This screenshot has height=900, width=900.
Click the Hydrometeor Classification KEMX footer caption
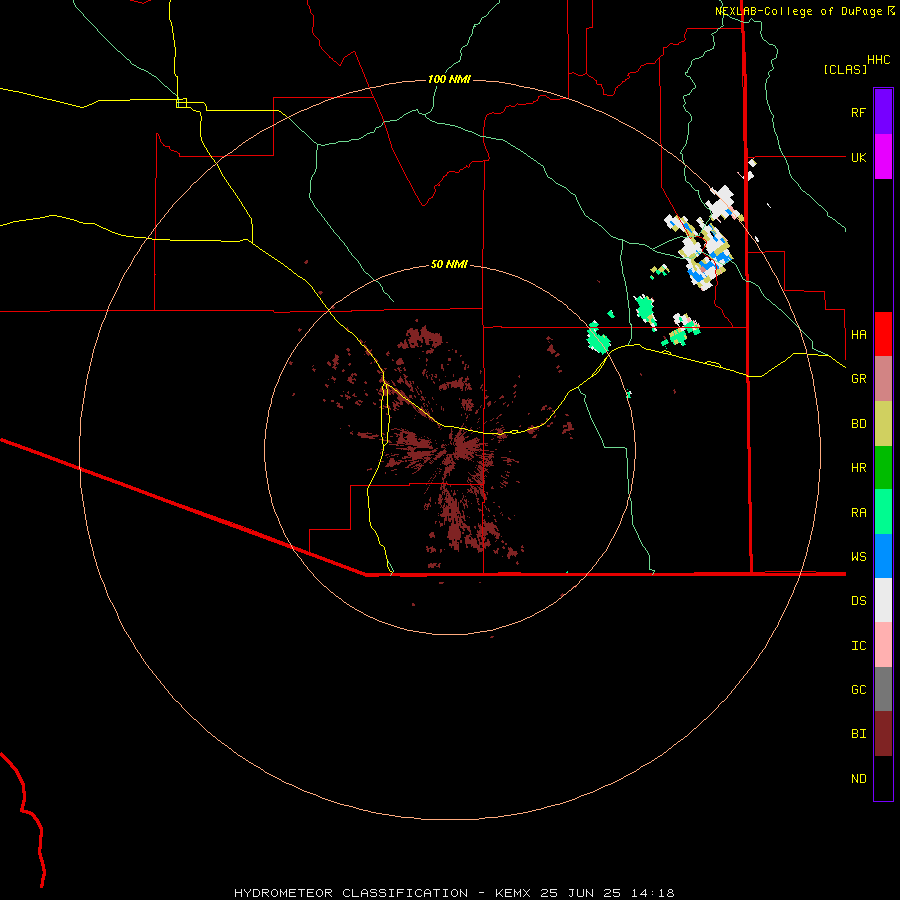point(454,893)
